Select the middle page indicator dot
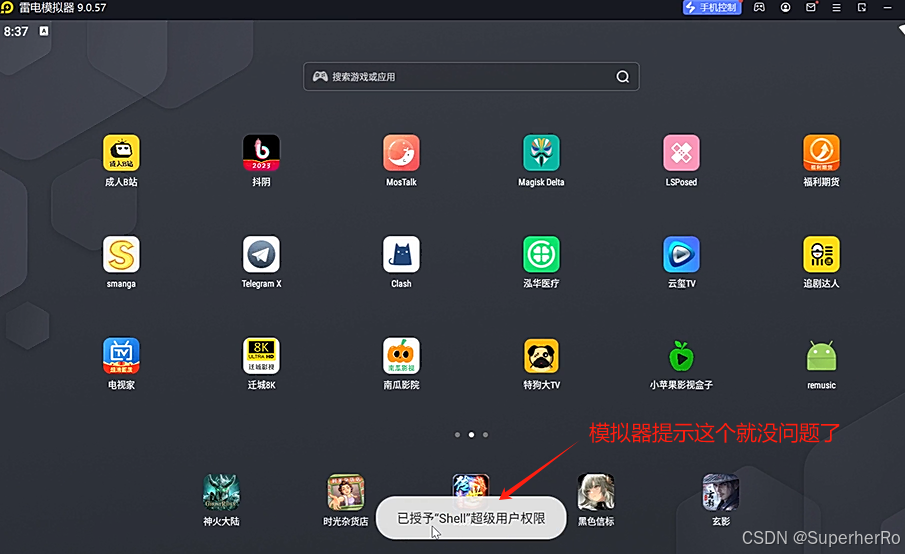The height and width of the screenshot is (554, 905). point(472,435)
